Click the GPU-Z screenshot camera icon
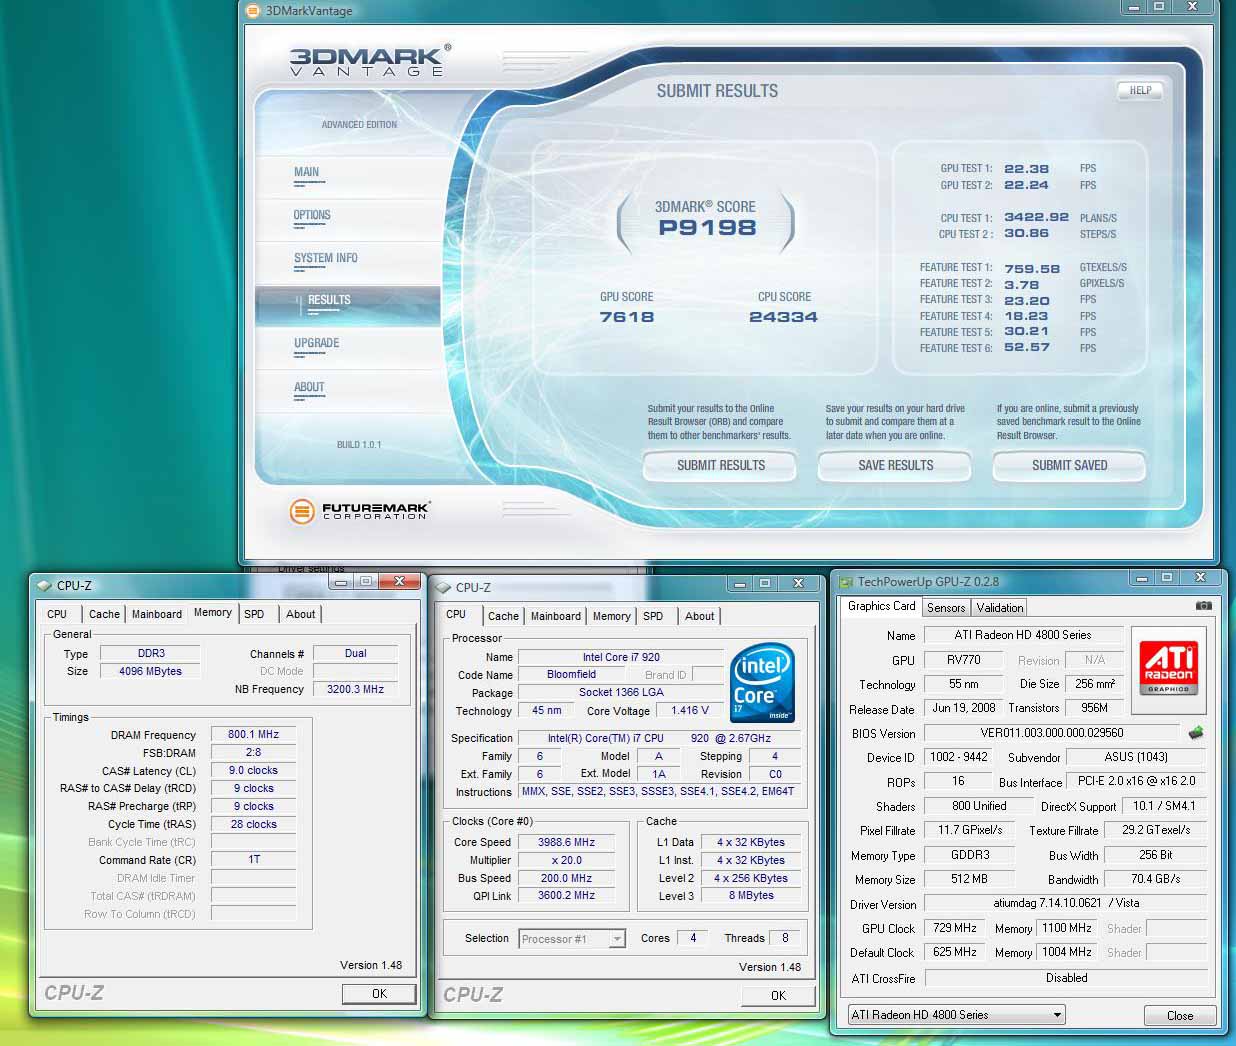1236x1046 pixels. coord(1204,606)
